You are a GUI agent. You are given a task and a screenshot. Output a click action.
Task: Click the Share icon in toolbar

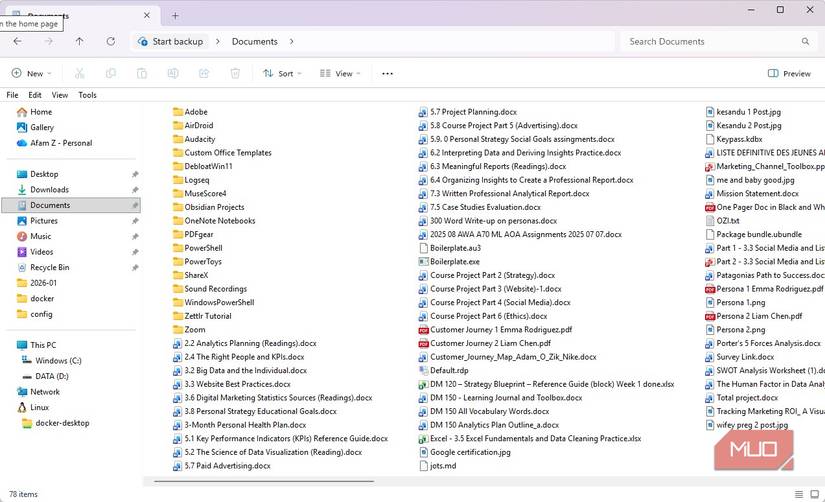pos(204,74)
